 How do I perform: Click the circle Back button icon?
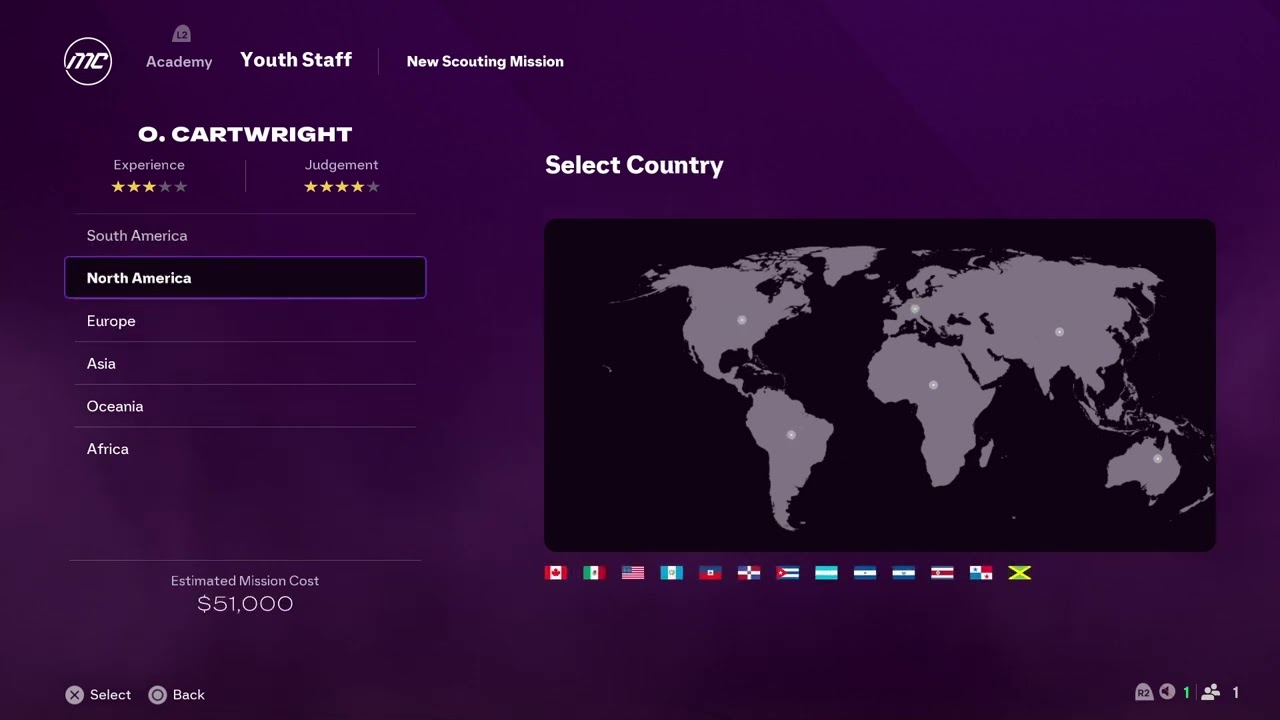[x=158, y=695]
